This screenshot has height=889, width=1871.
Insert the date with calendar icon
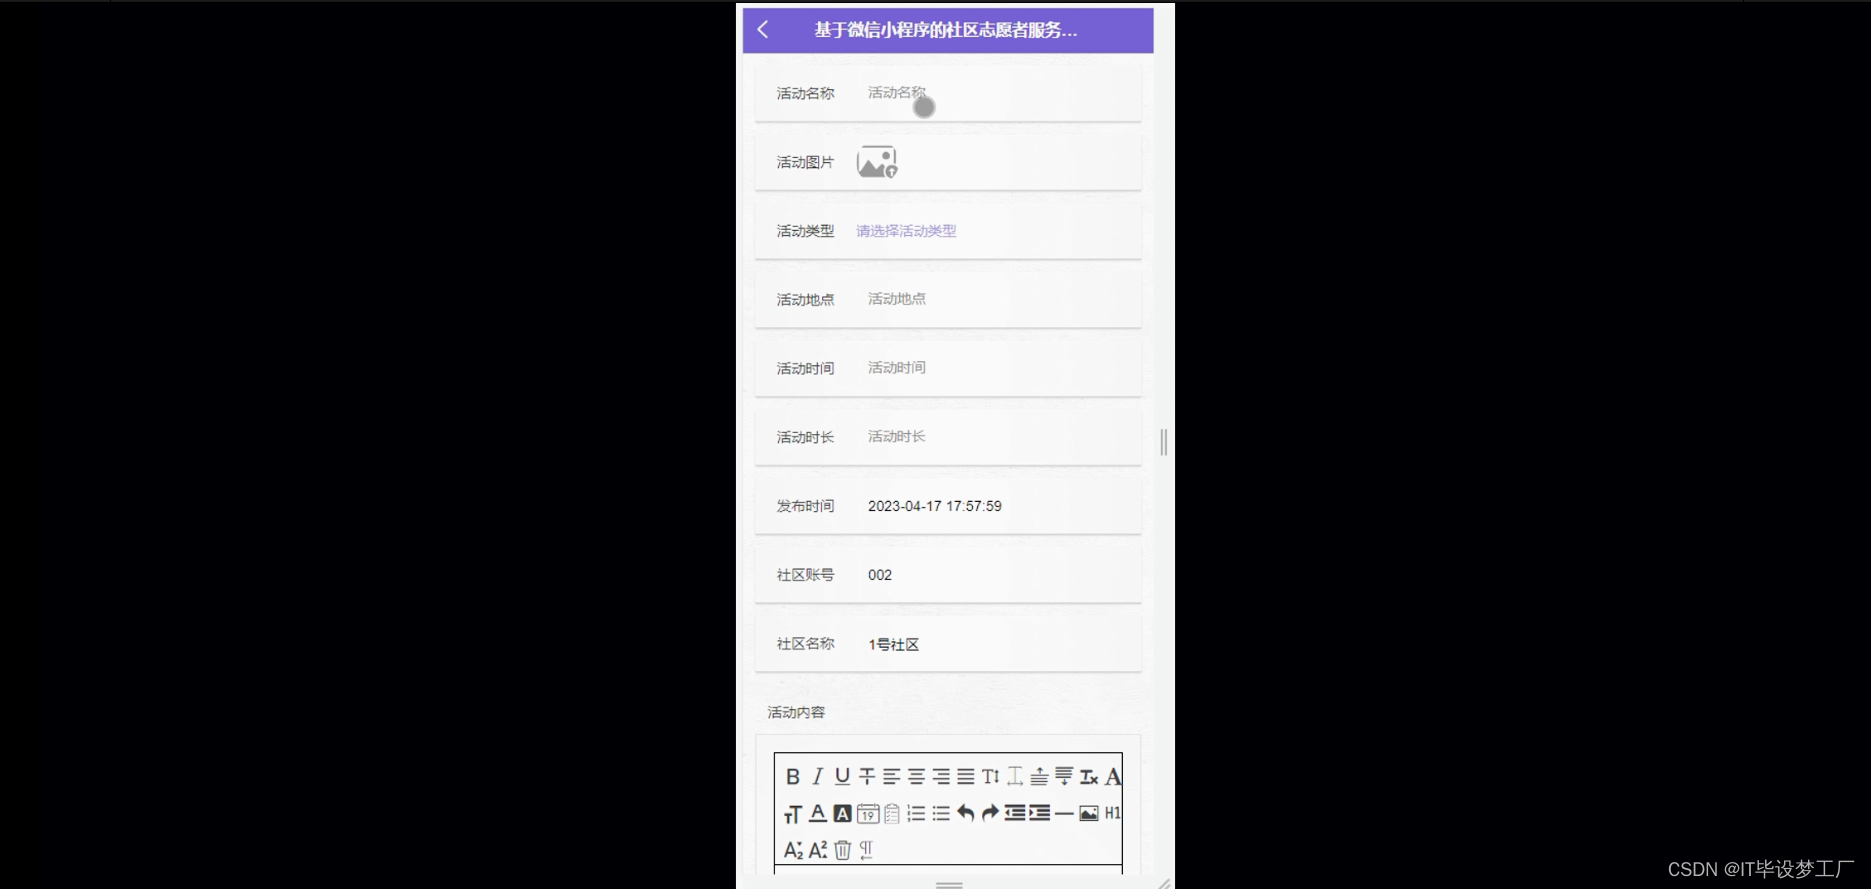click(x=868, y=813)
